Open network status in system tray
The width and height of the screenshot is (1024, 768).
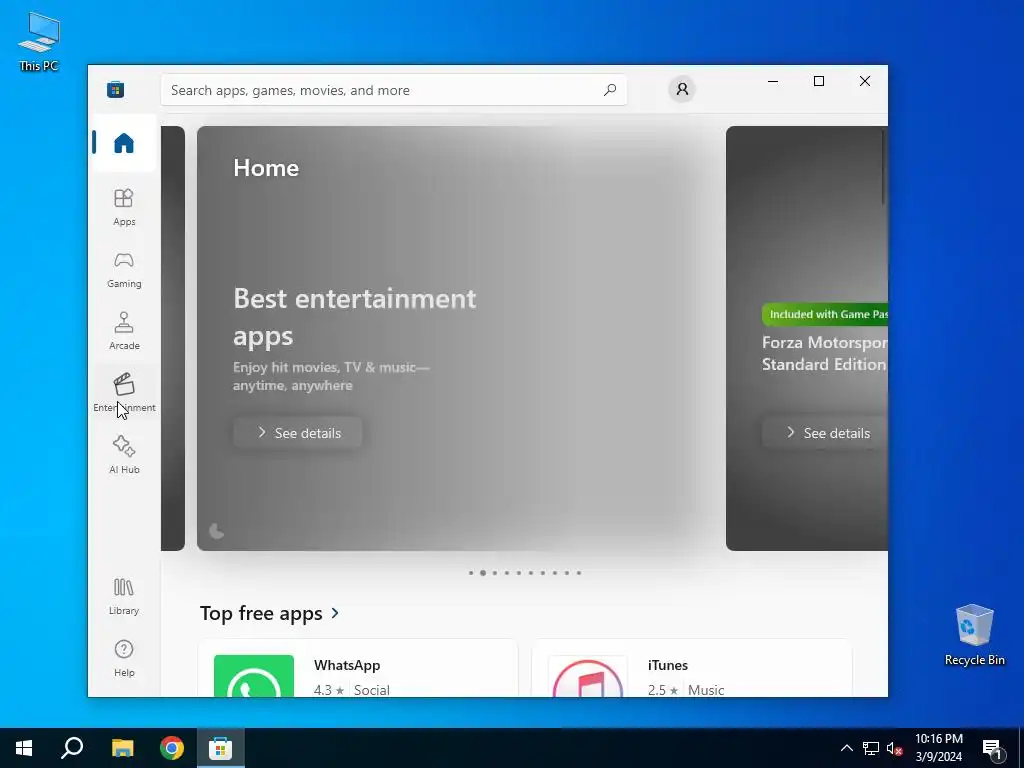pos(871,748)
